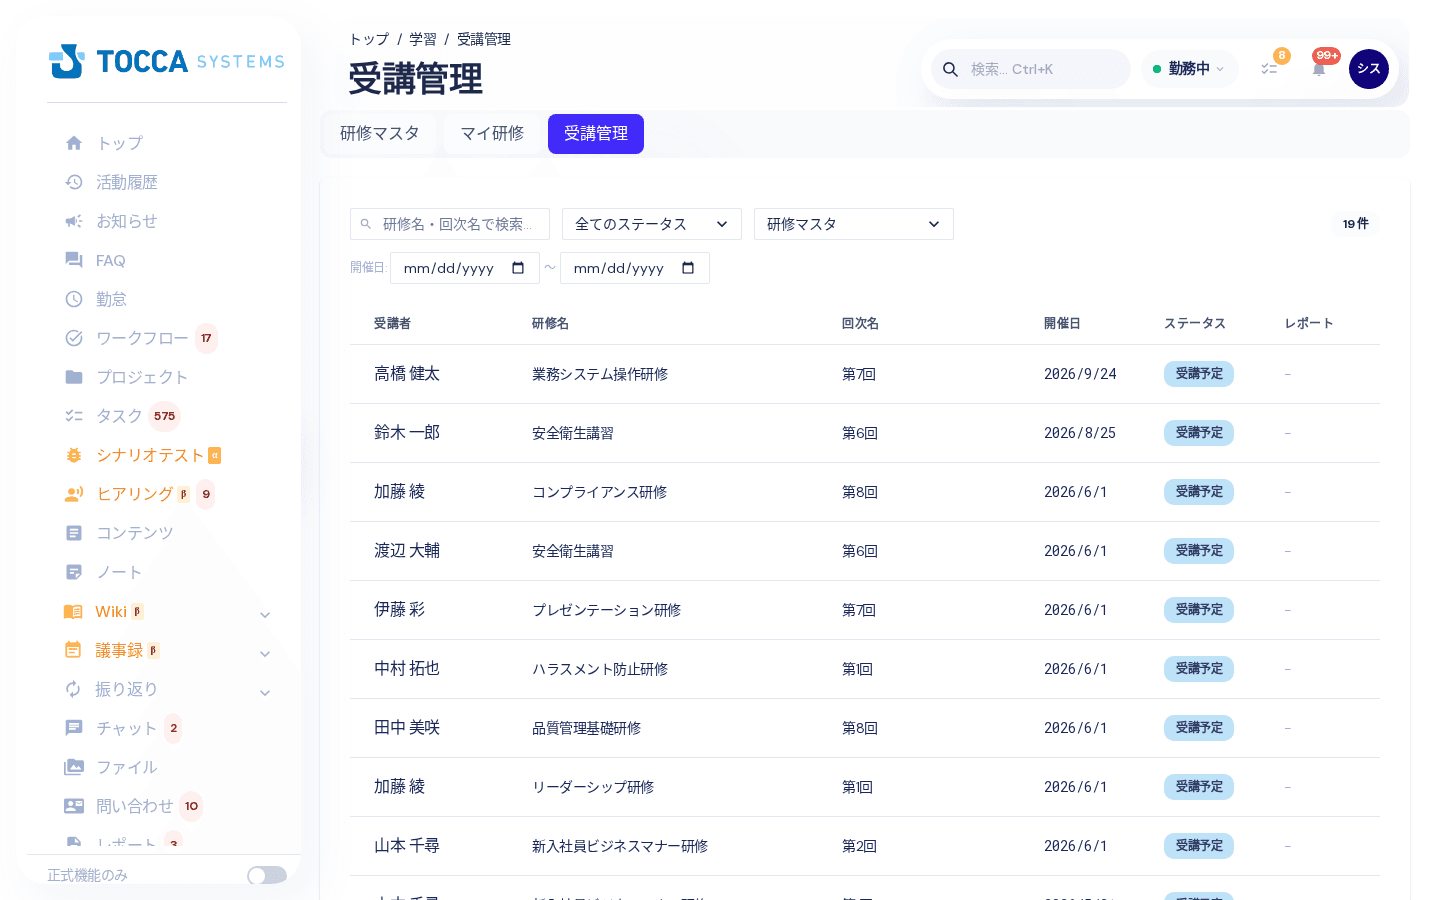Screen dimensions: 1440x900
Task: Expand the 振り返り sidebar section
Action: 265,693
